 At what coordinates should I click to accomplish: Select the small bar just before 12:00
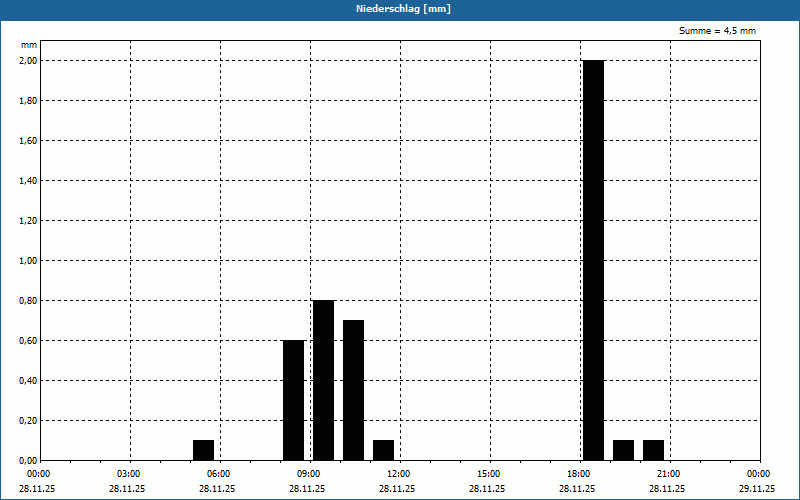384,451
